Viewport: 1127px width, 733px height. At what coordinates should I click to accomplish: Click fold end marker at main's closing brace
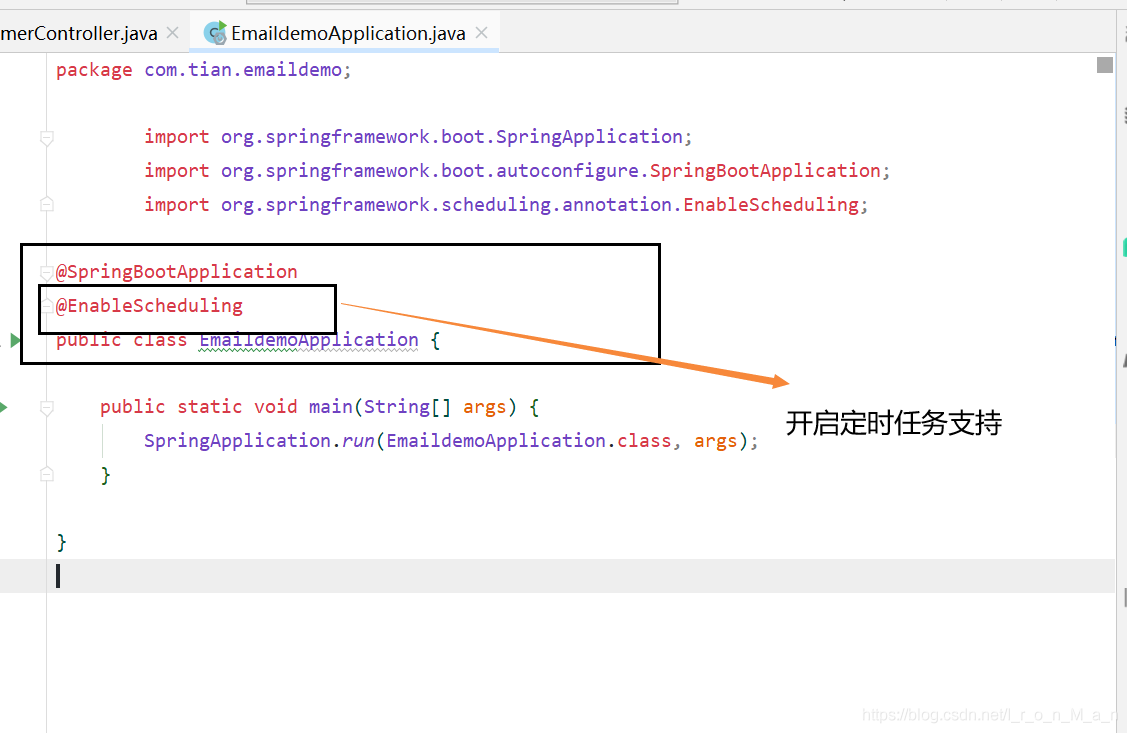click(x=47, y=474)
